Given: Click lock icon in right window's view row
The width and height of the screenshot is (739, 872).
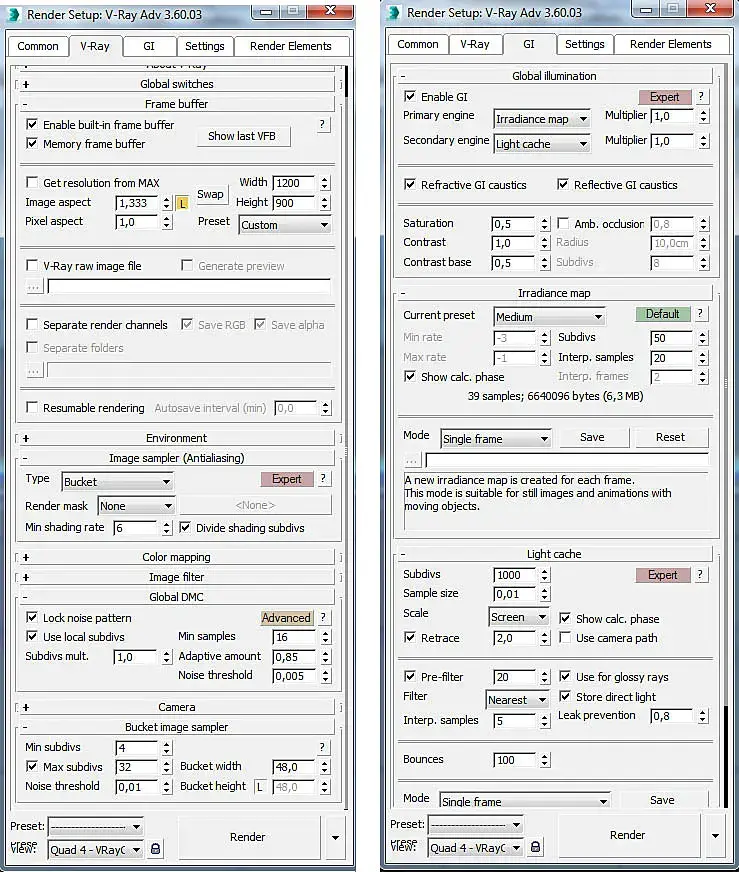Looking at the screenshot, I should pyautogui.click(x=535, y=846).
